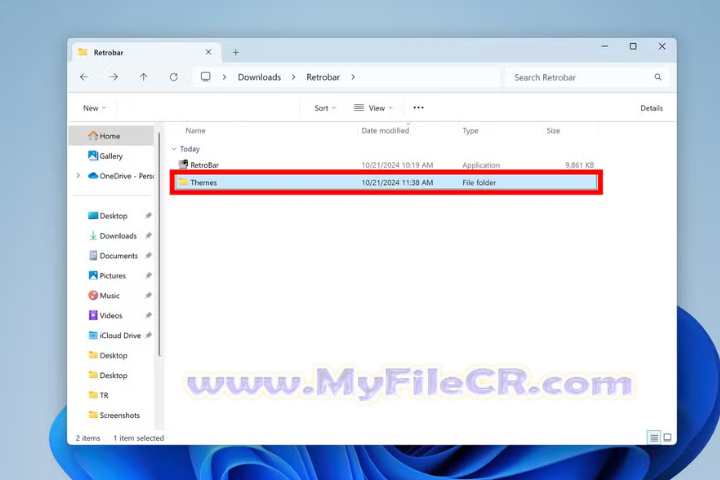This screenshot has width=720, height=480.
Task: Unpin Downloads using its pin icon
Action: click(x=148, y=236)
